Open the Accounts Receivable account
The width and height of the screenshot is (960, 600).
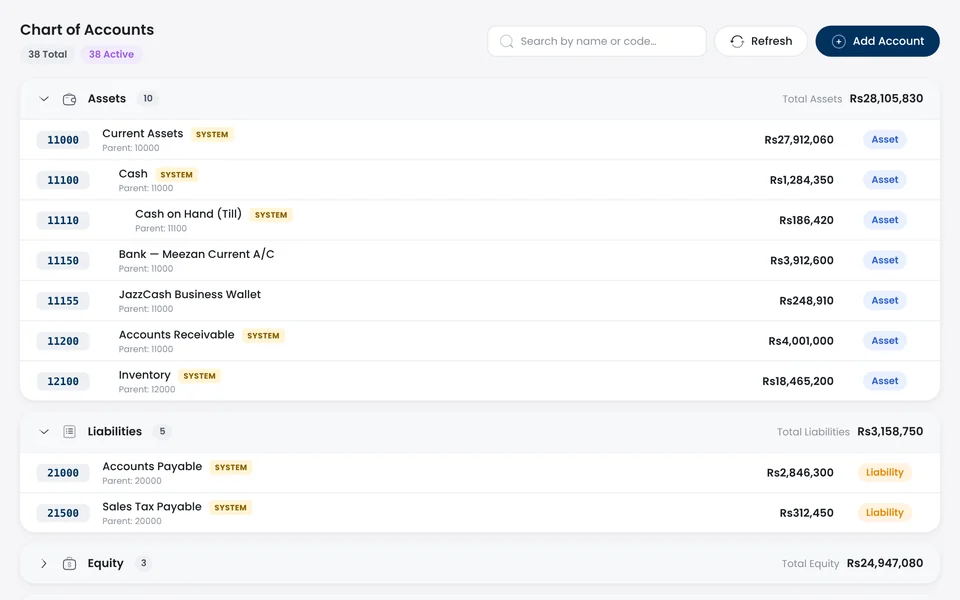pyautogui.click(x=480, y=341)
